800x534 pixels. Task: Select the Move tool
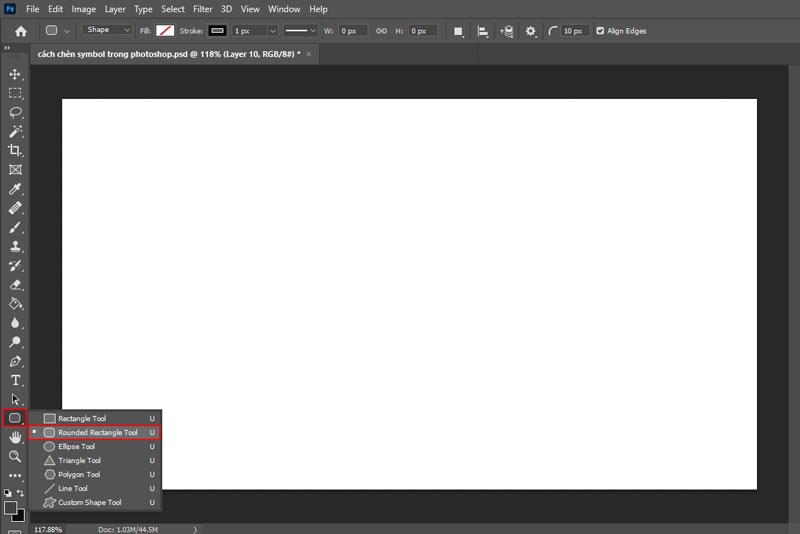(15, 74)
